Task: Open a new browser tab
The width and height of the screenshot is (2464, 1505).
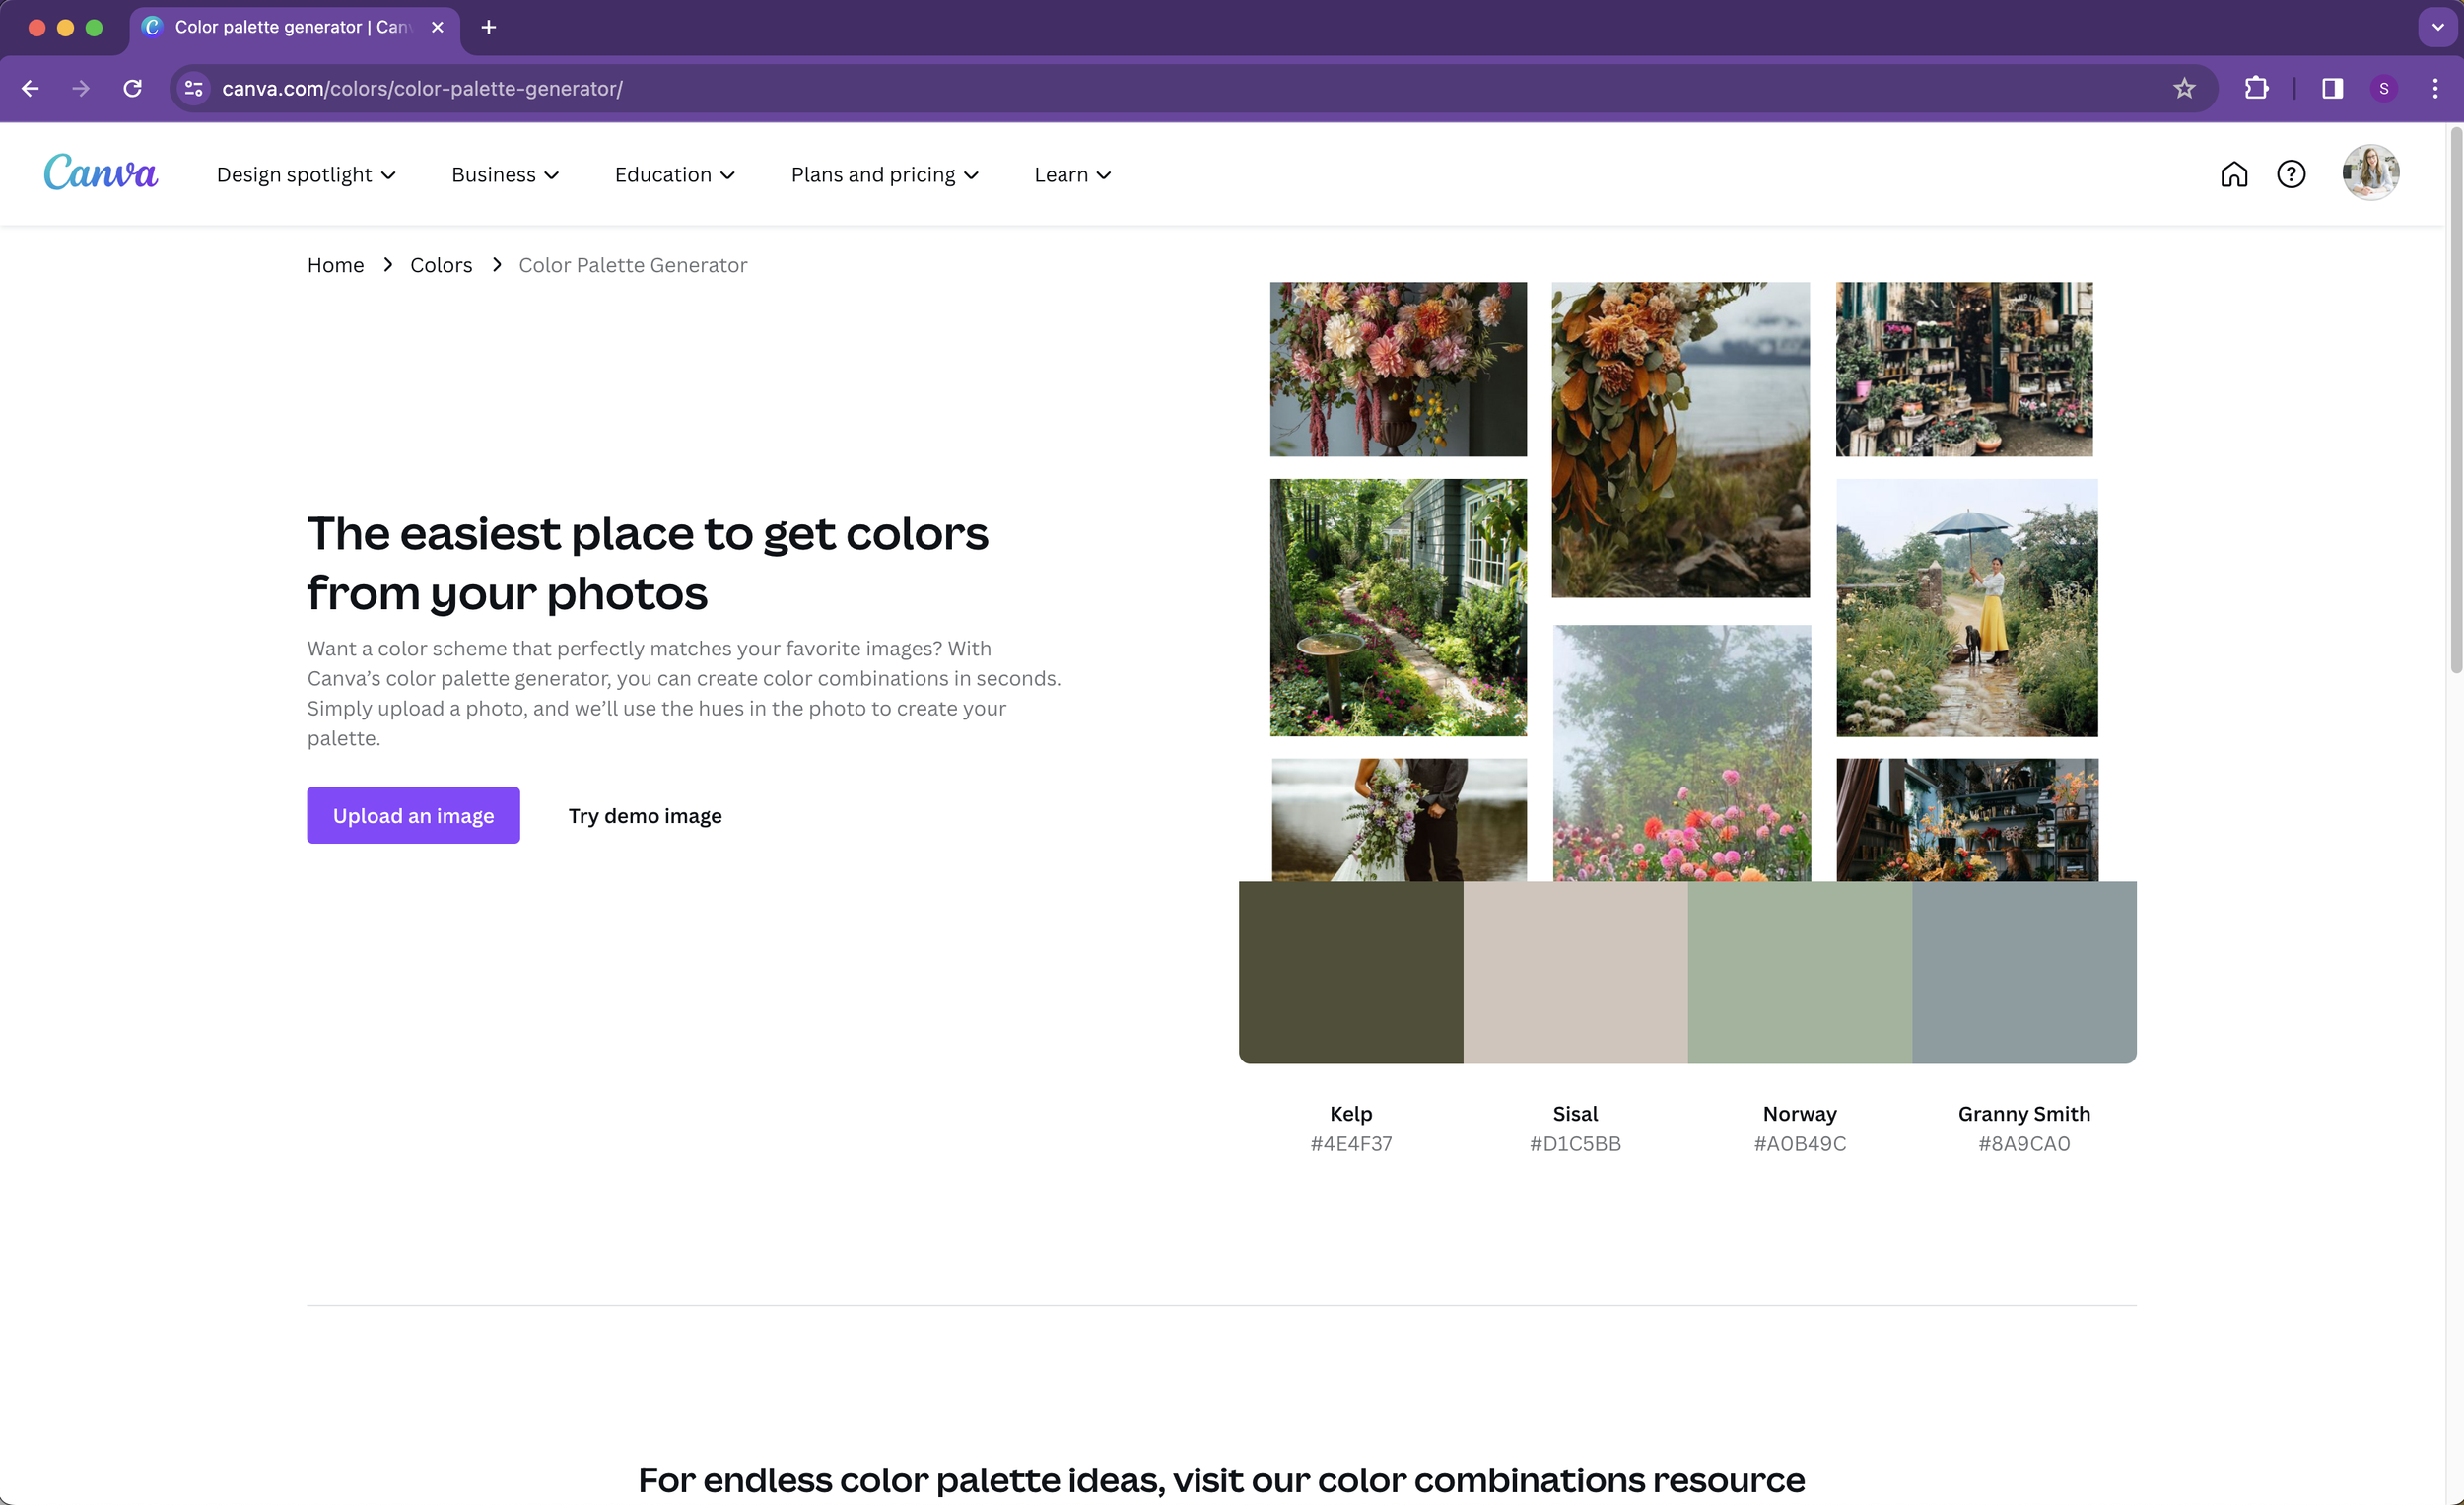Action: 489,27
